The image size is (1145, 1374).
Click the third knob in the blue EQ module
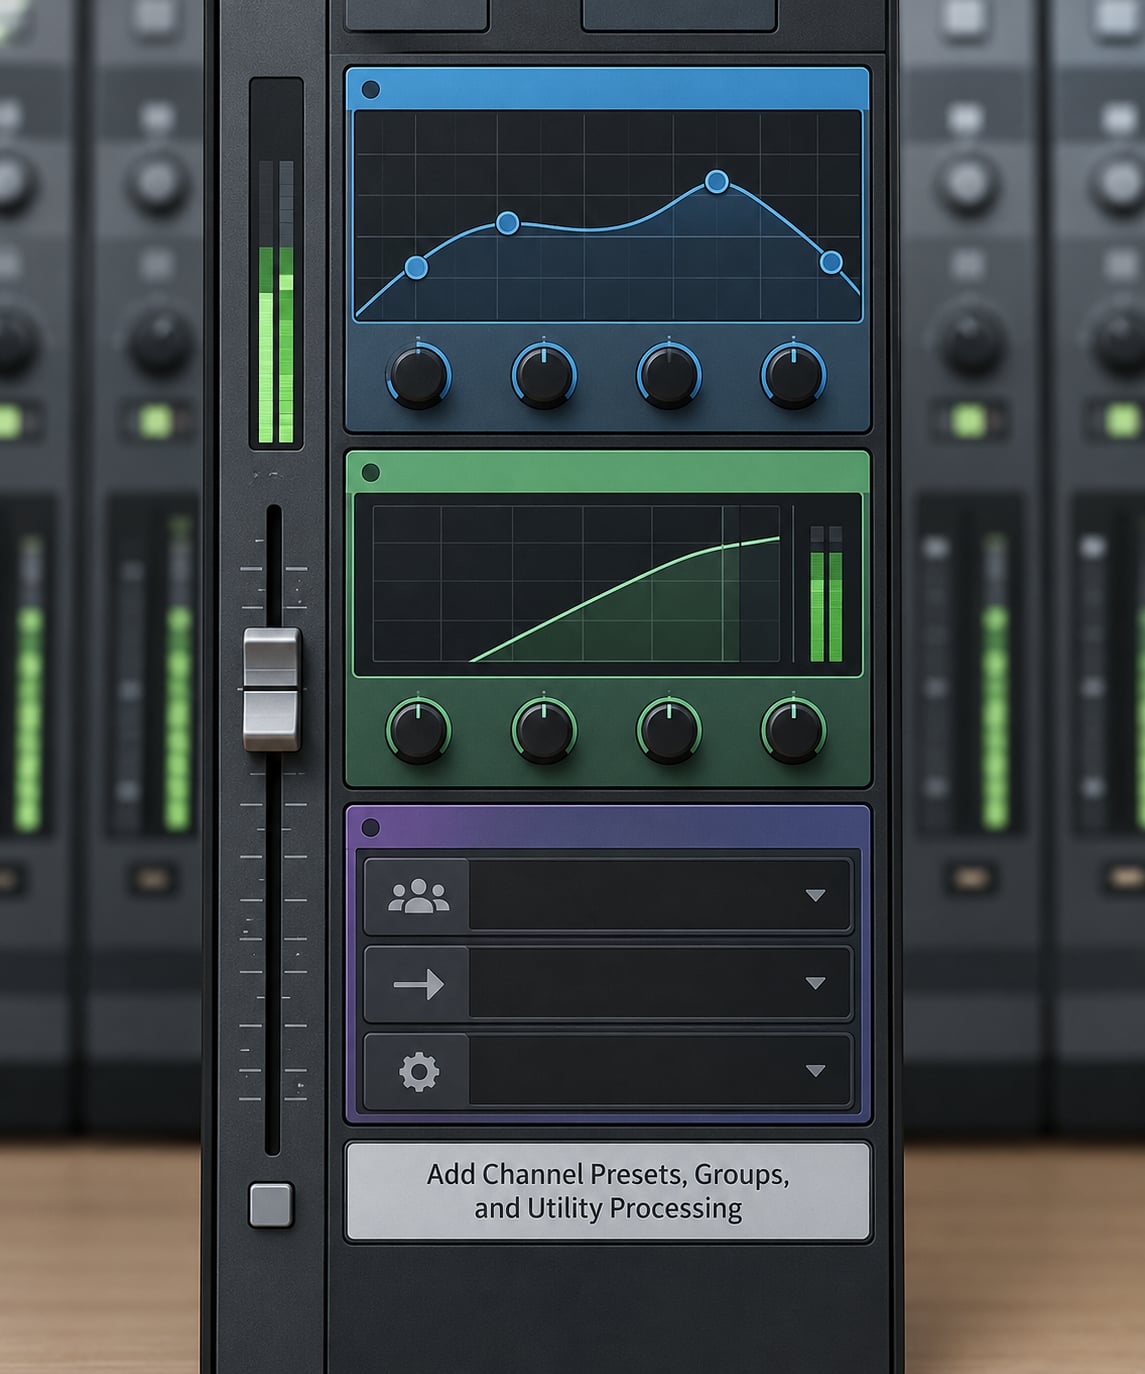coord(668,375)
